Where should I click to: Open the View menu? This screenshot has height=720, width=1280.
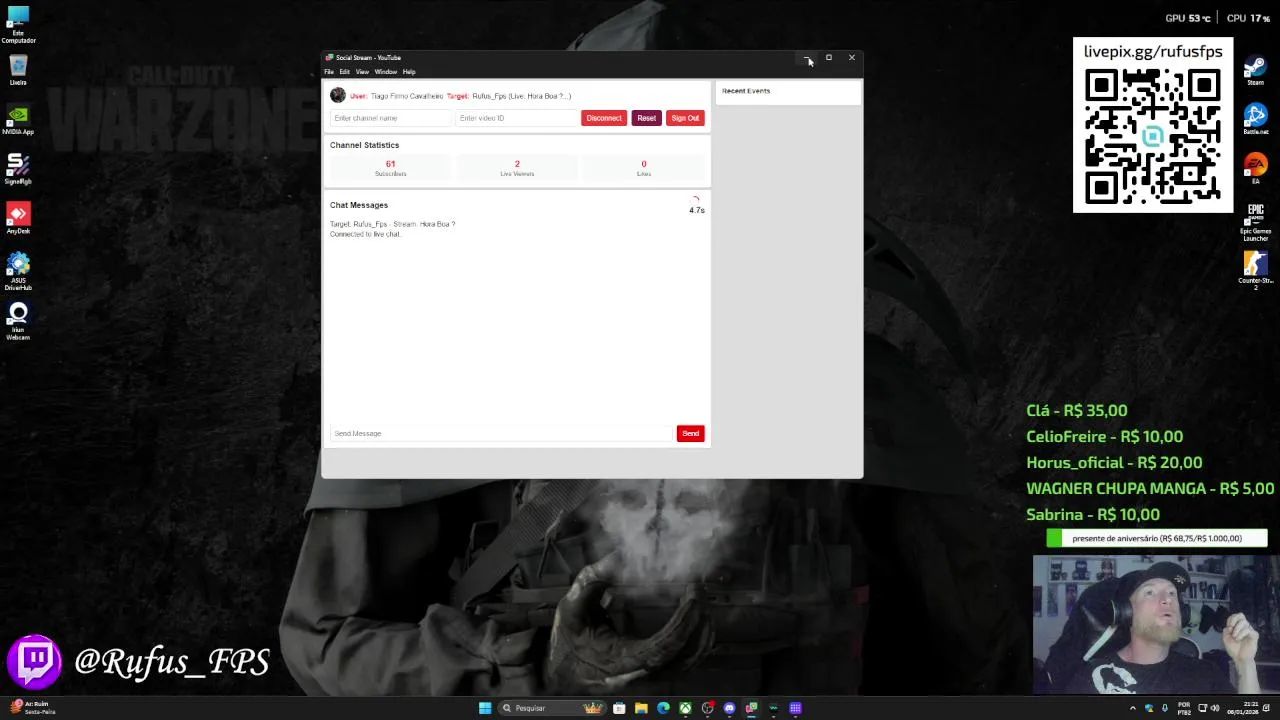(362, 72)
